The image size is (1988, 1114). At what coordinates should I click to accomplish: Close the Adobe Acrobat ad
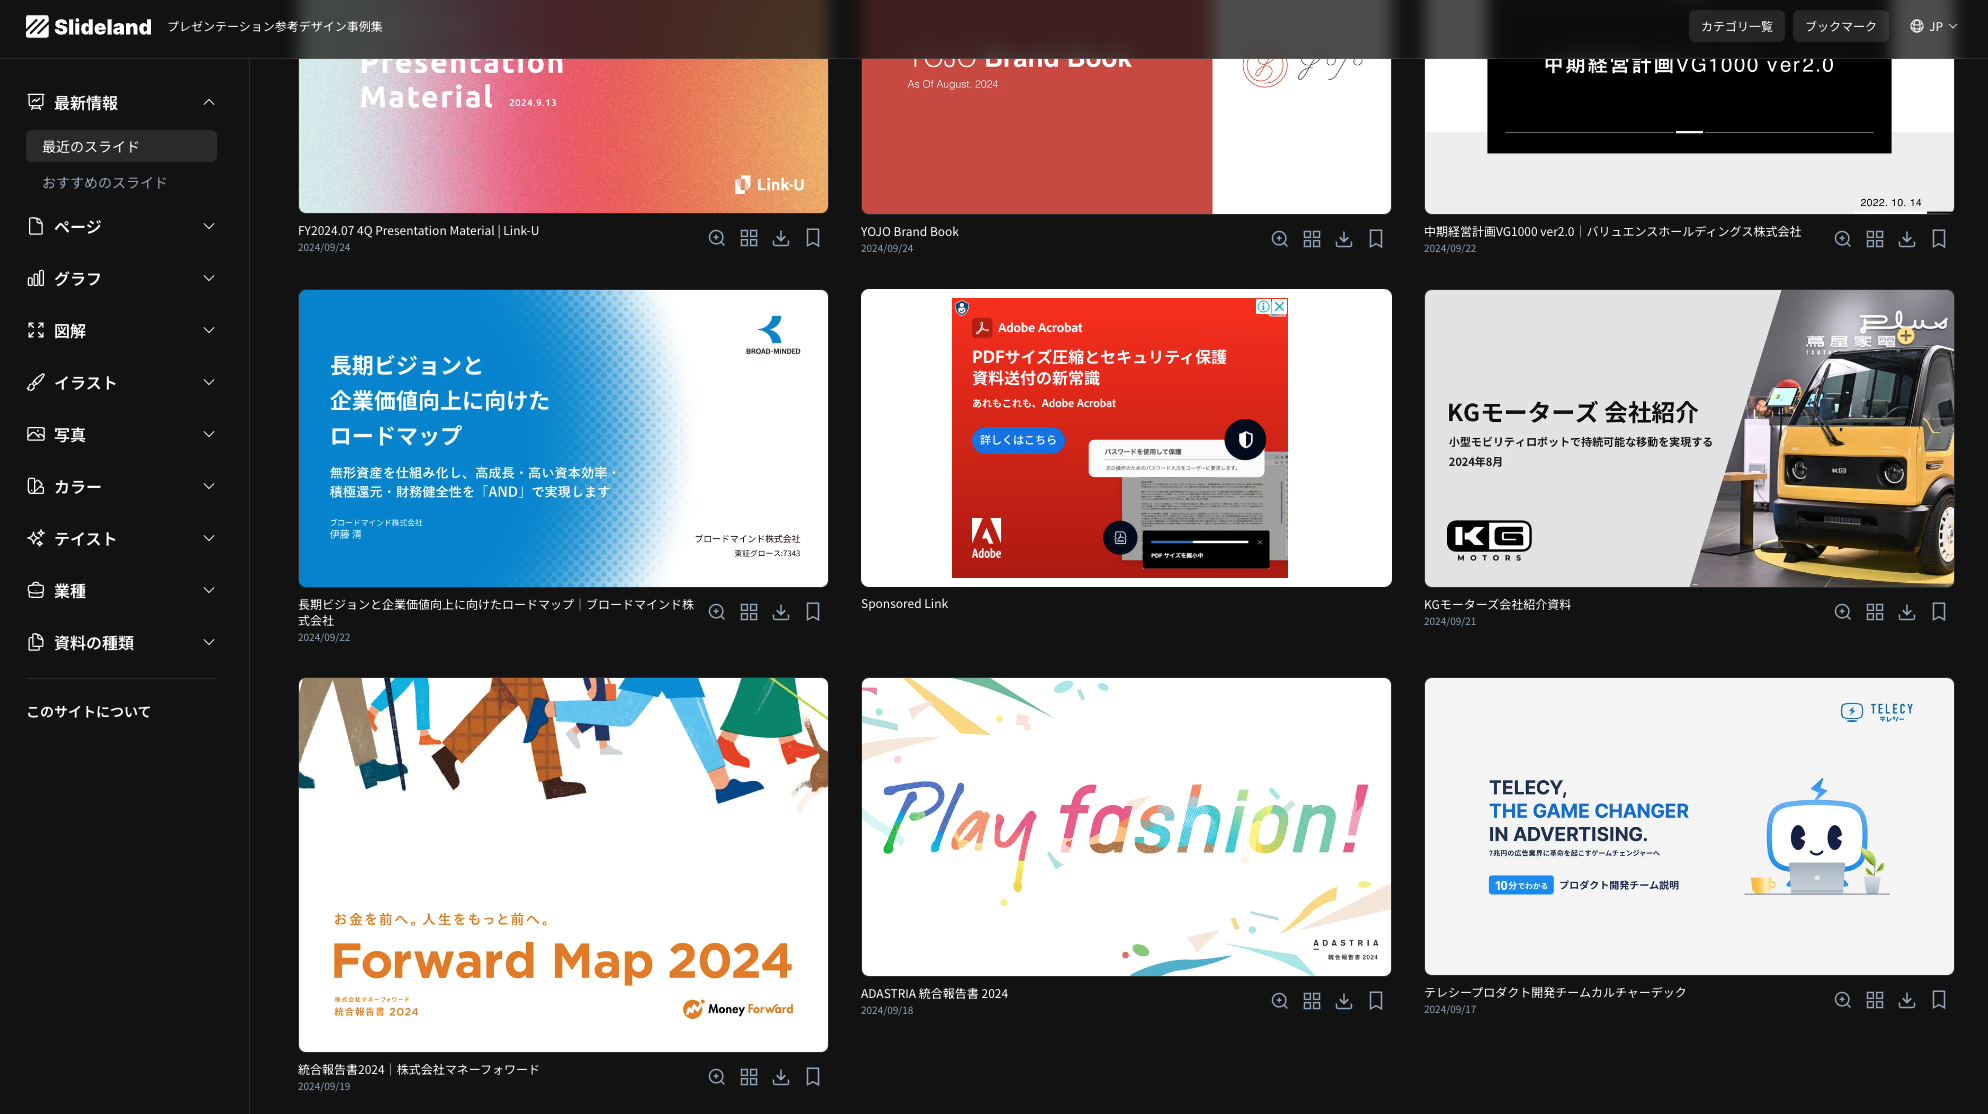coord(1279,307)
